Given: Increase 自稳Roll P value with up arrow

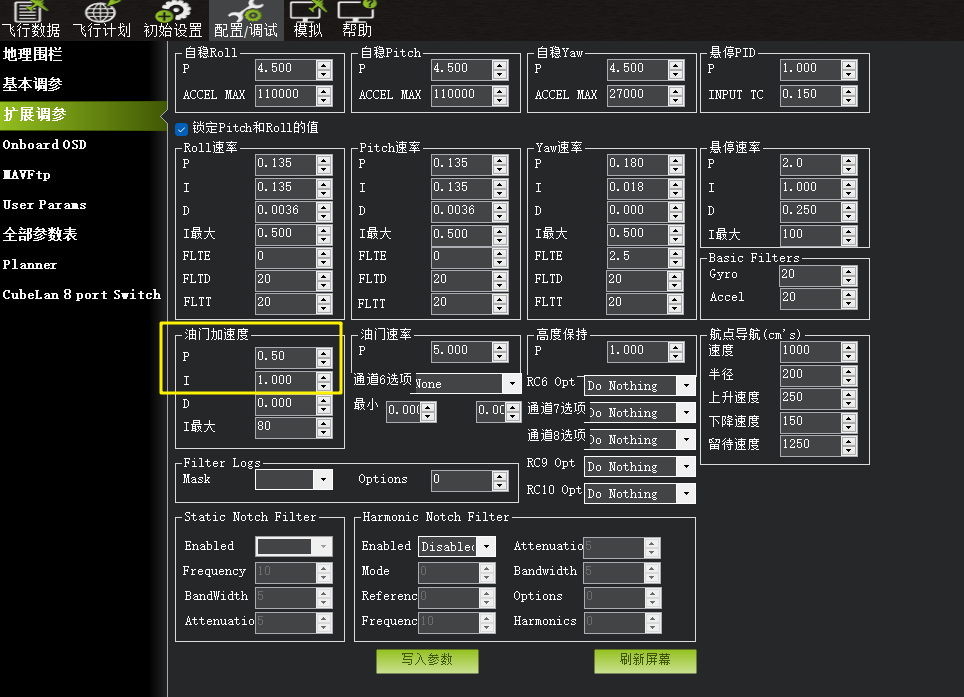Looking at the screenshot, I should (x=323, y=64).
